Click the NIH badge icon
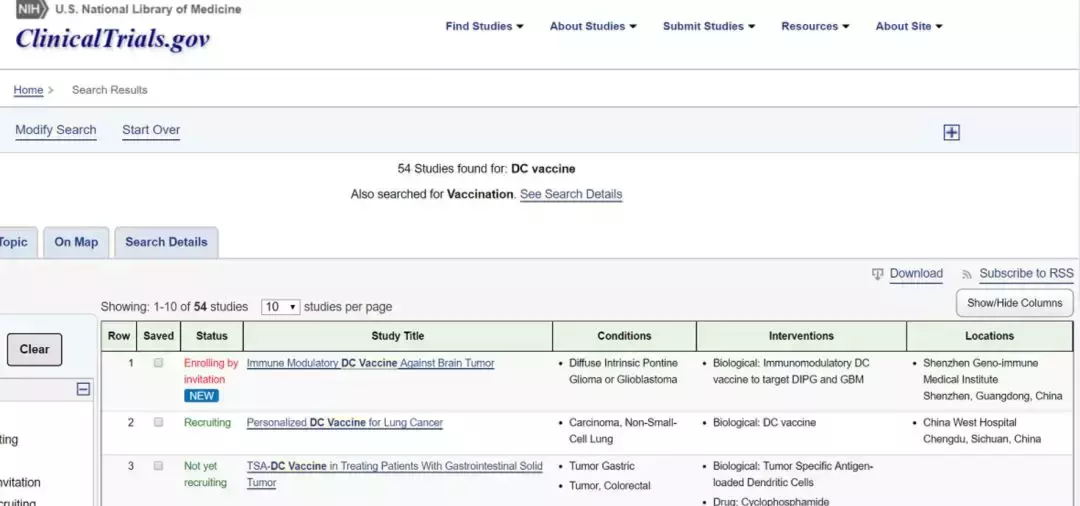 32,9
